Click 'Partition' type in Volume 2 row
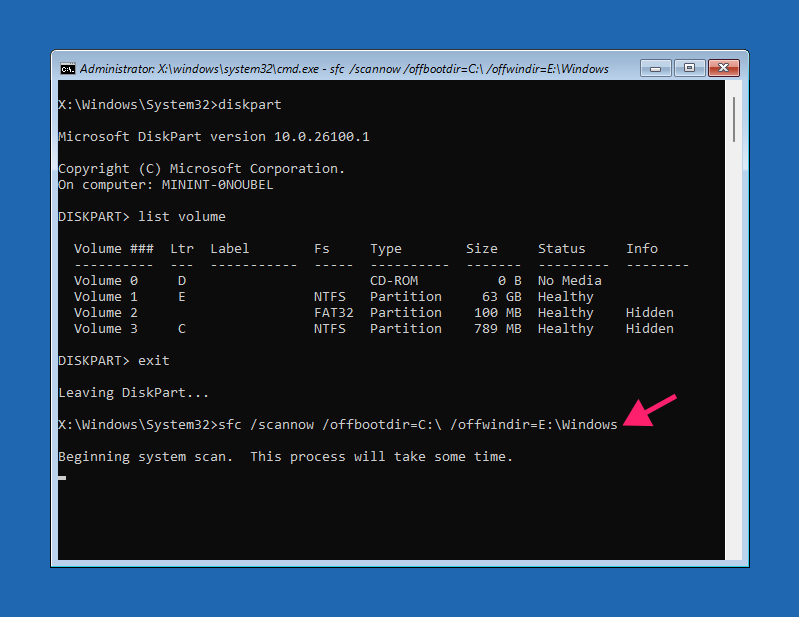 (x=406, y=312)
